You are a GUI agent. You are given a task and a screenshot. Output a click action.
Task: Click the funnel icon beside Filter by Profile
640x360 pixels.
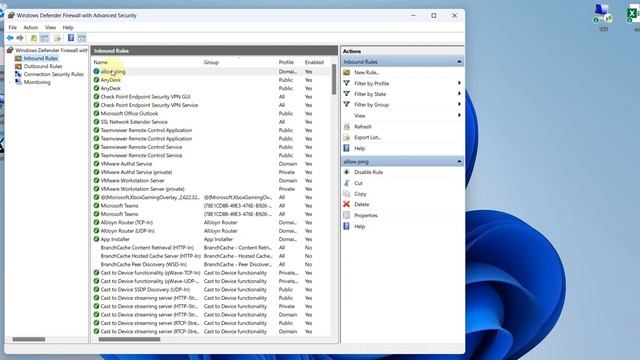[347, 83]
